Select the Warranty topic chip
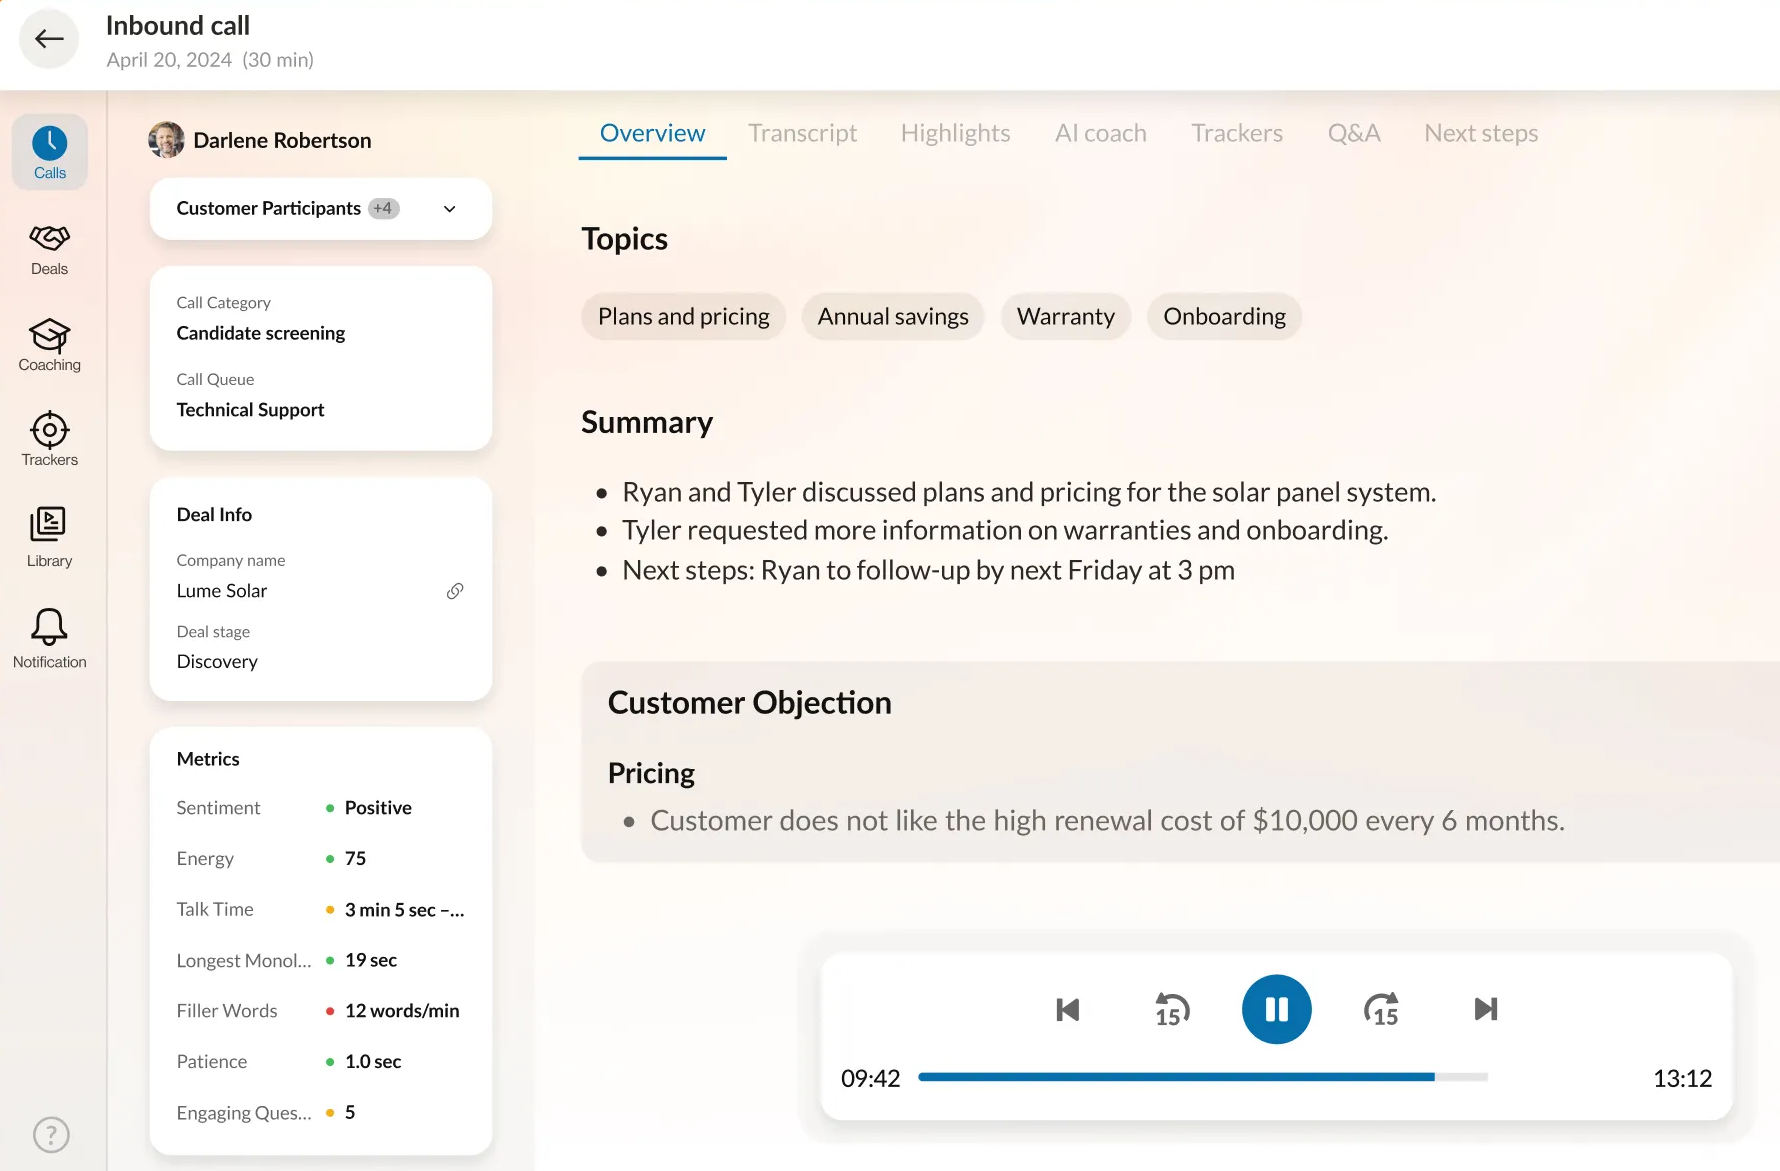The image size is (1780, 1171). 1066,316
